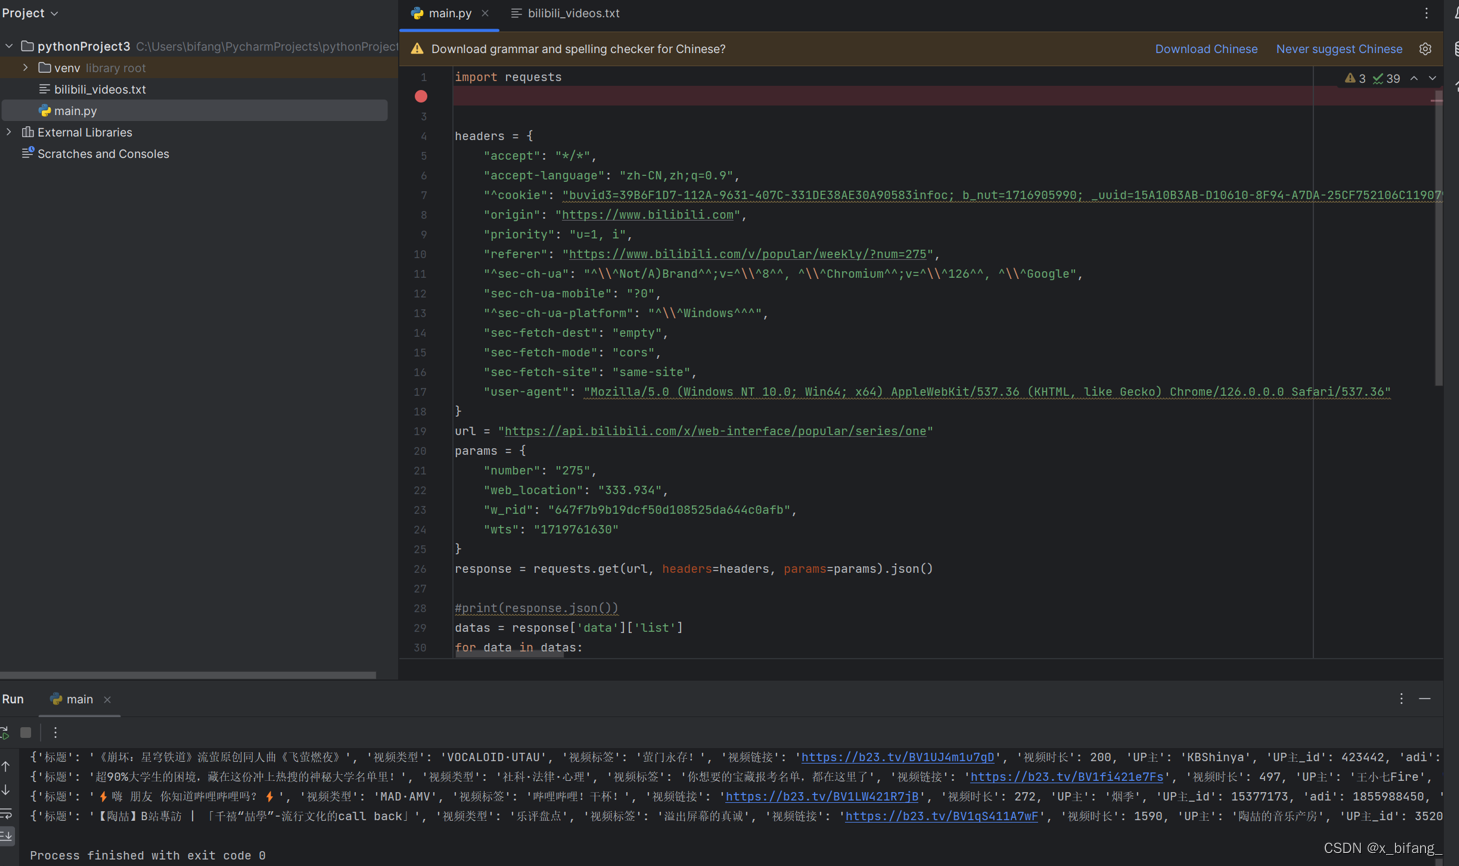Expand the External Libraries node
The image size is (1459, 866).
click(9, 132)
